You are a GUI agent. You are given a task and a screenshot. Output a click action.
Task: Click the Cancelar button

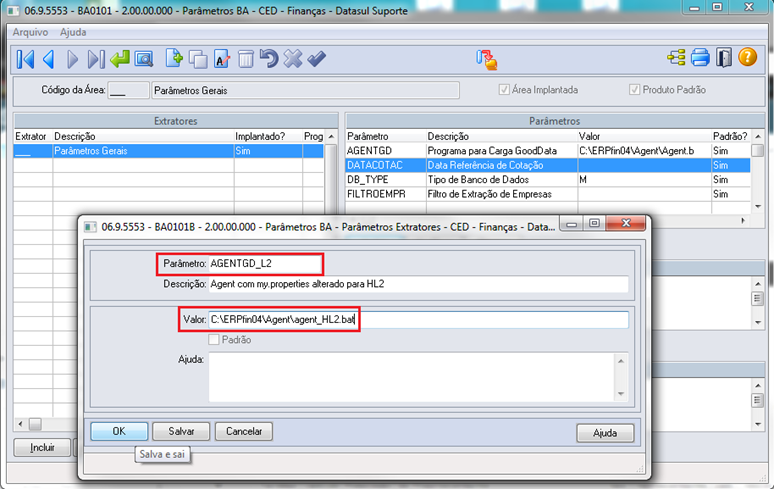coord(244,431)
